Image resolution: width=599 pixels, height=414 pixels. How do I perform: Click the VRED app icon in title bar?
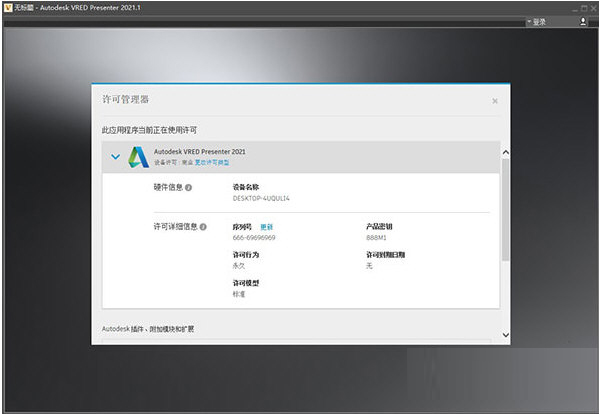pos(8,7)
